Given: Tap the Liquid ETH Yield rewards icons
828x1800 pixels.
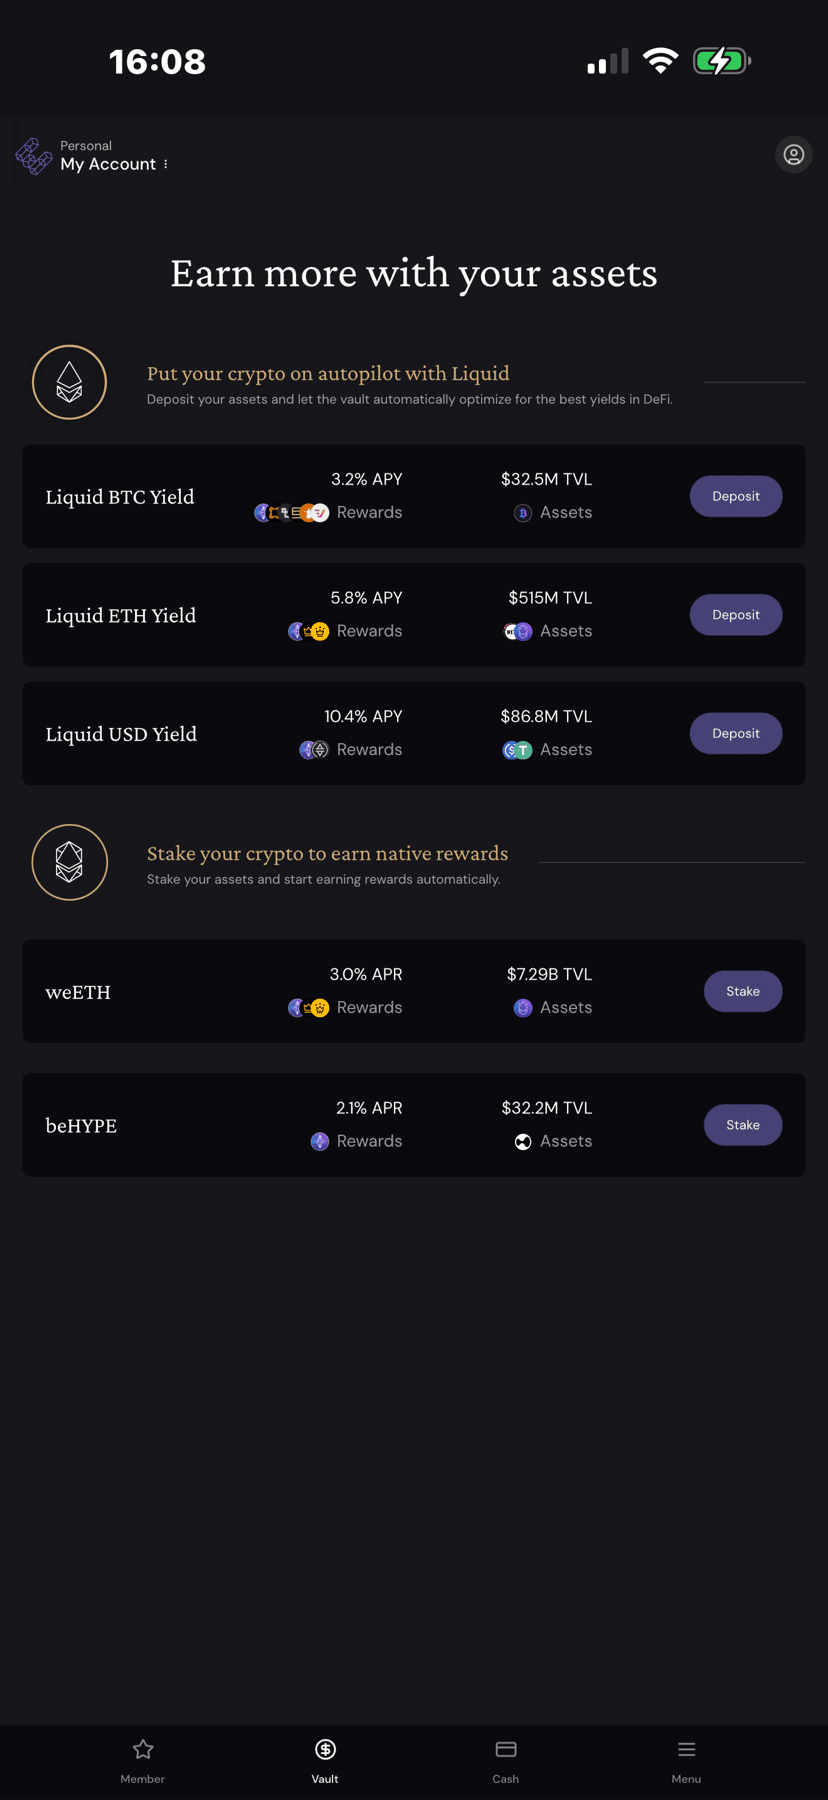Looking at the screenshot, I should click(308, 631).
